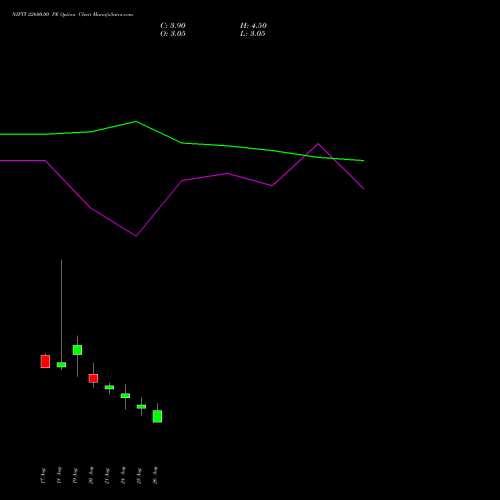Click the chart title mentioning NIFTY PE Option

click(x=72, y=14)
